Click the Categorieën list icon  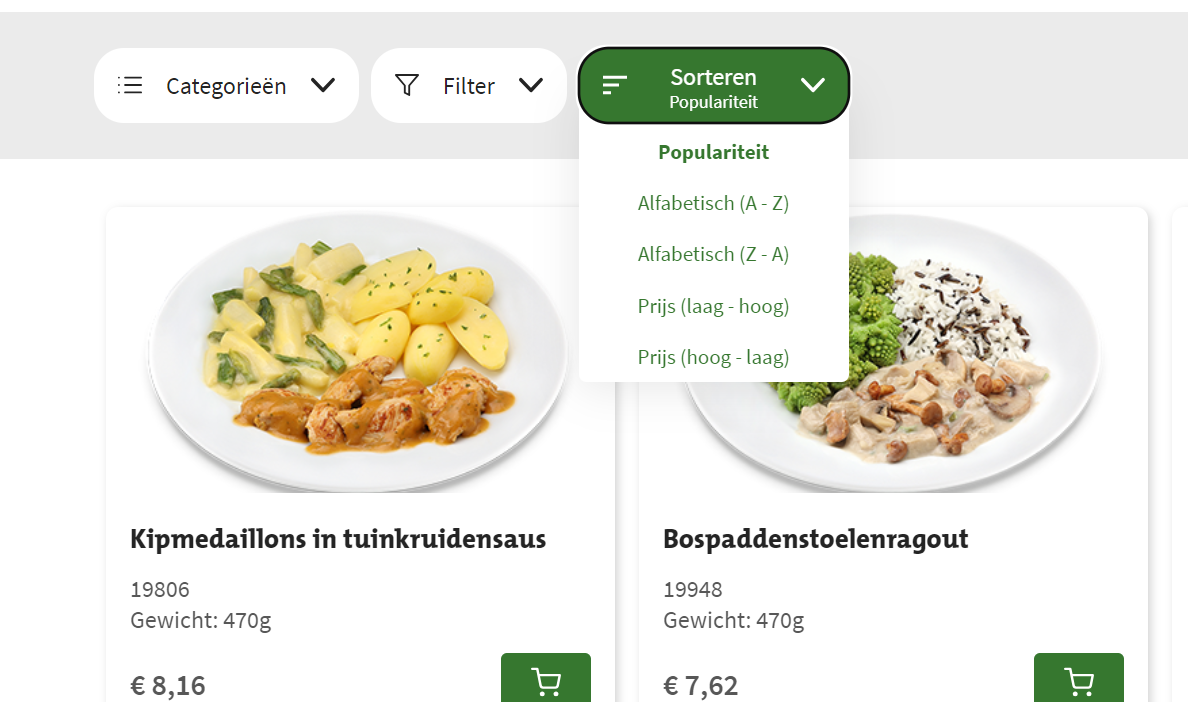point(130,85)
